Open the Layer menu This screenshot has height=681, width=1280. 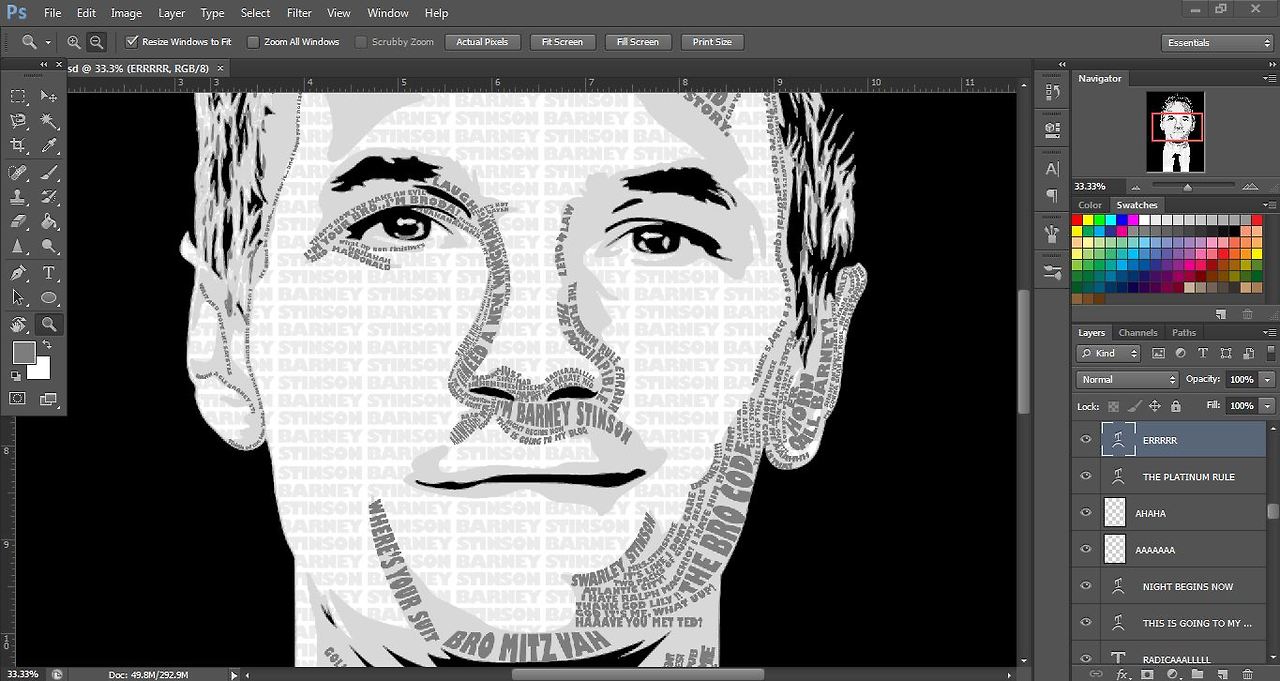coord(172,13)
